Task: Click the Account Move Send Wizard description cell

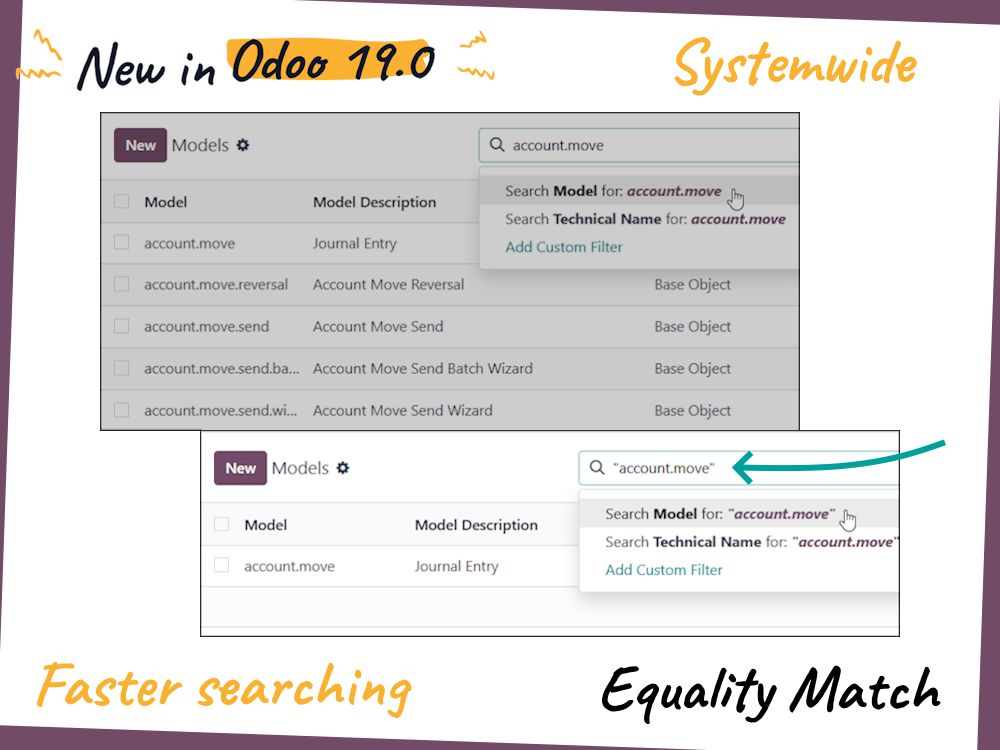Action: [402, 411]
